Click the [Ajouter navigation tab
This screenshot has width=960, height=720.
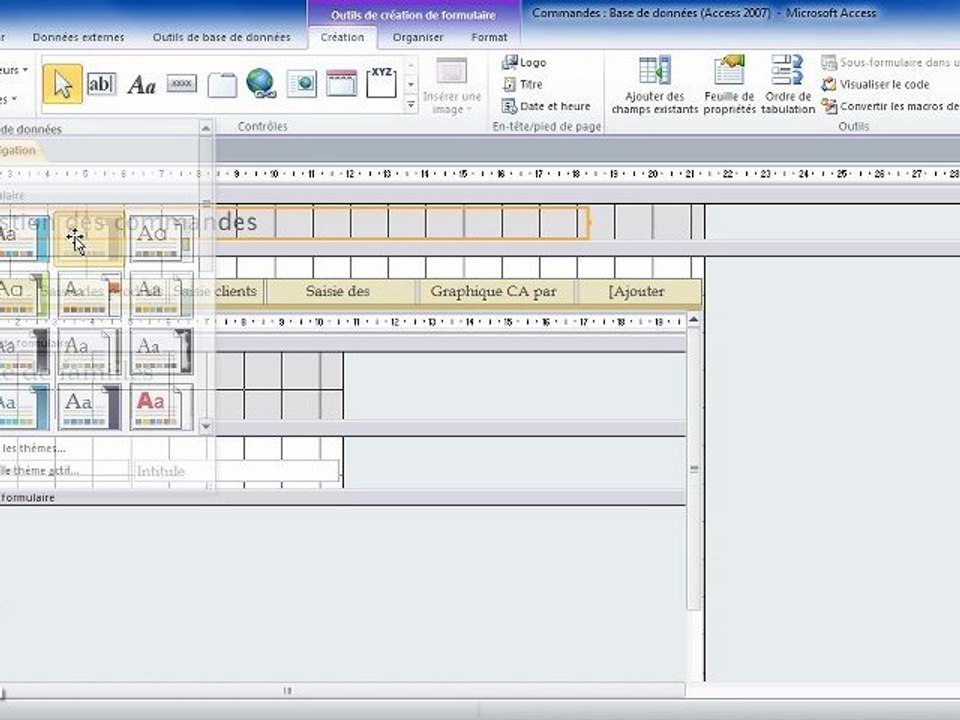click(637, 291)
